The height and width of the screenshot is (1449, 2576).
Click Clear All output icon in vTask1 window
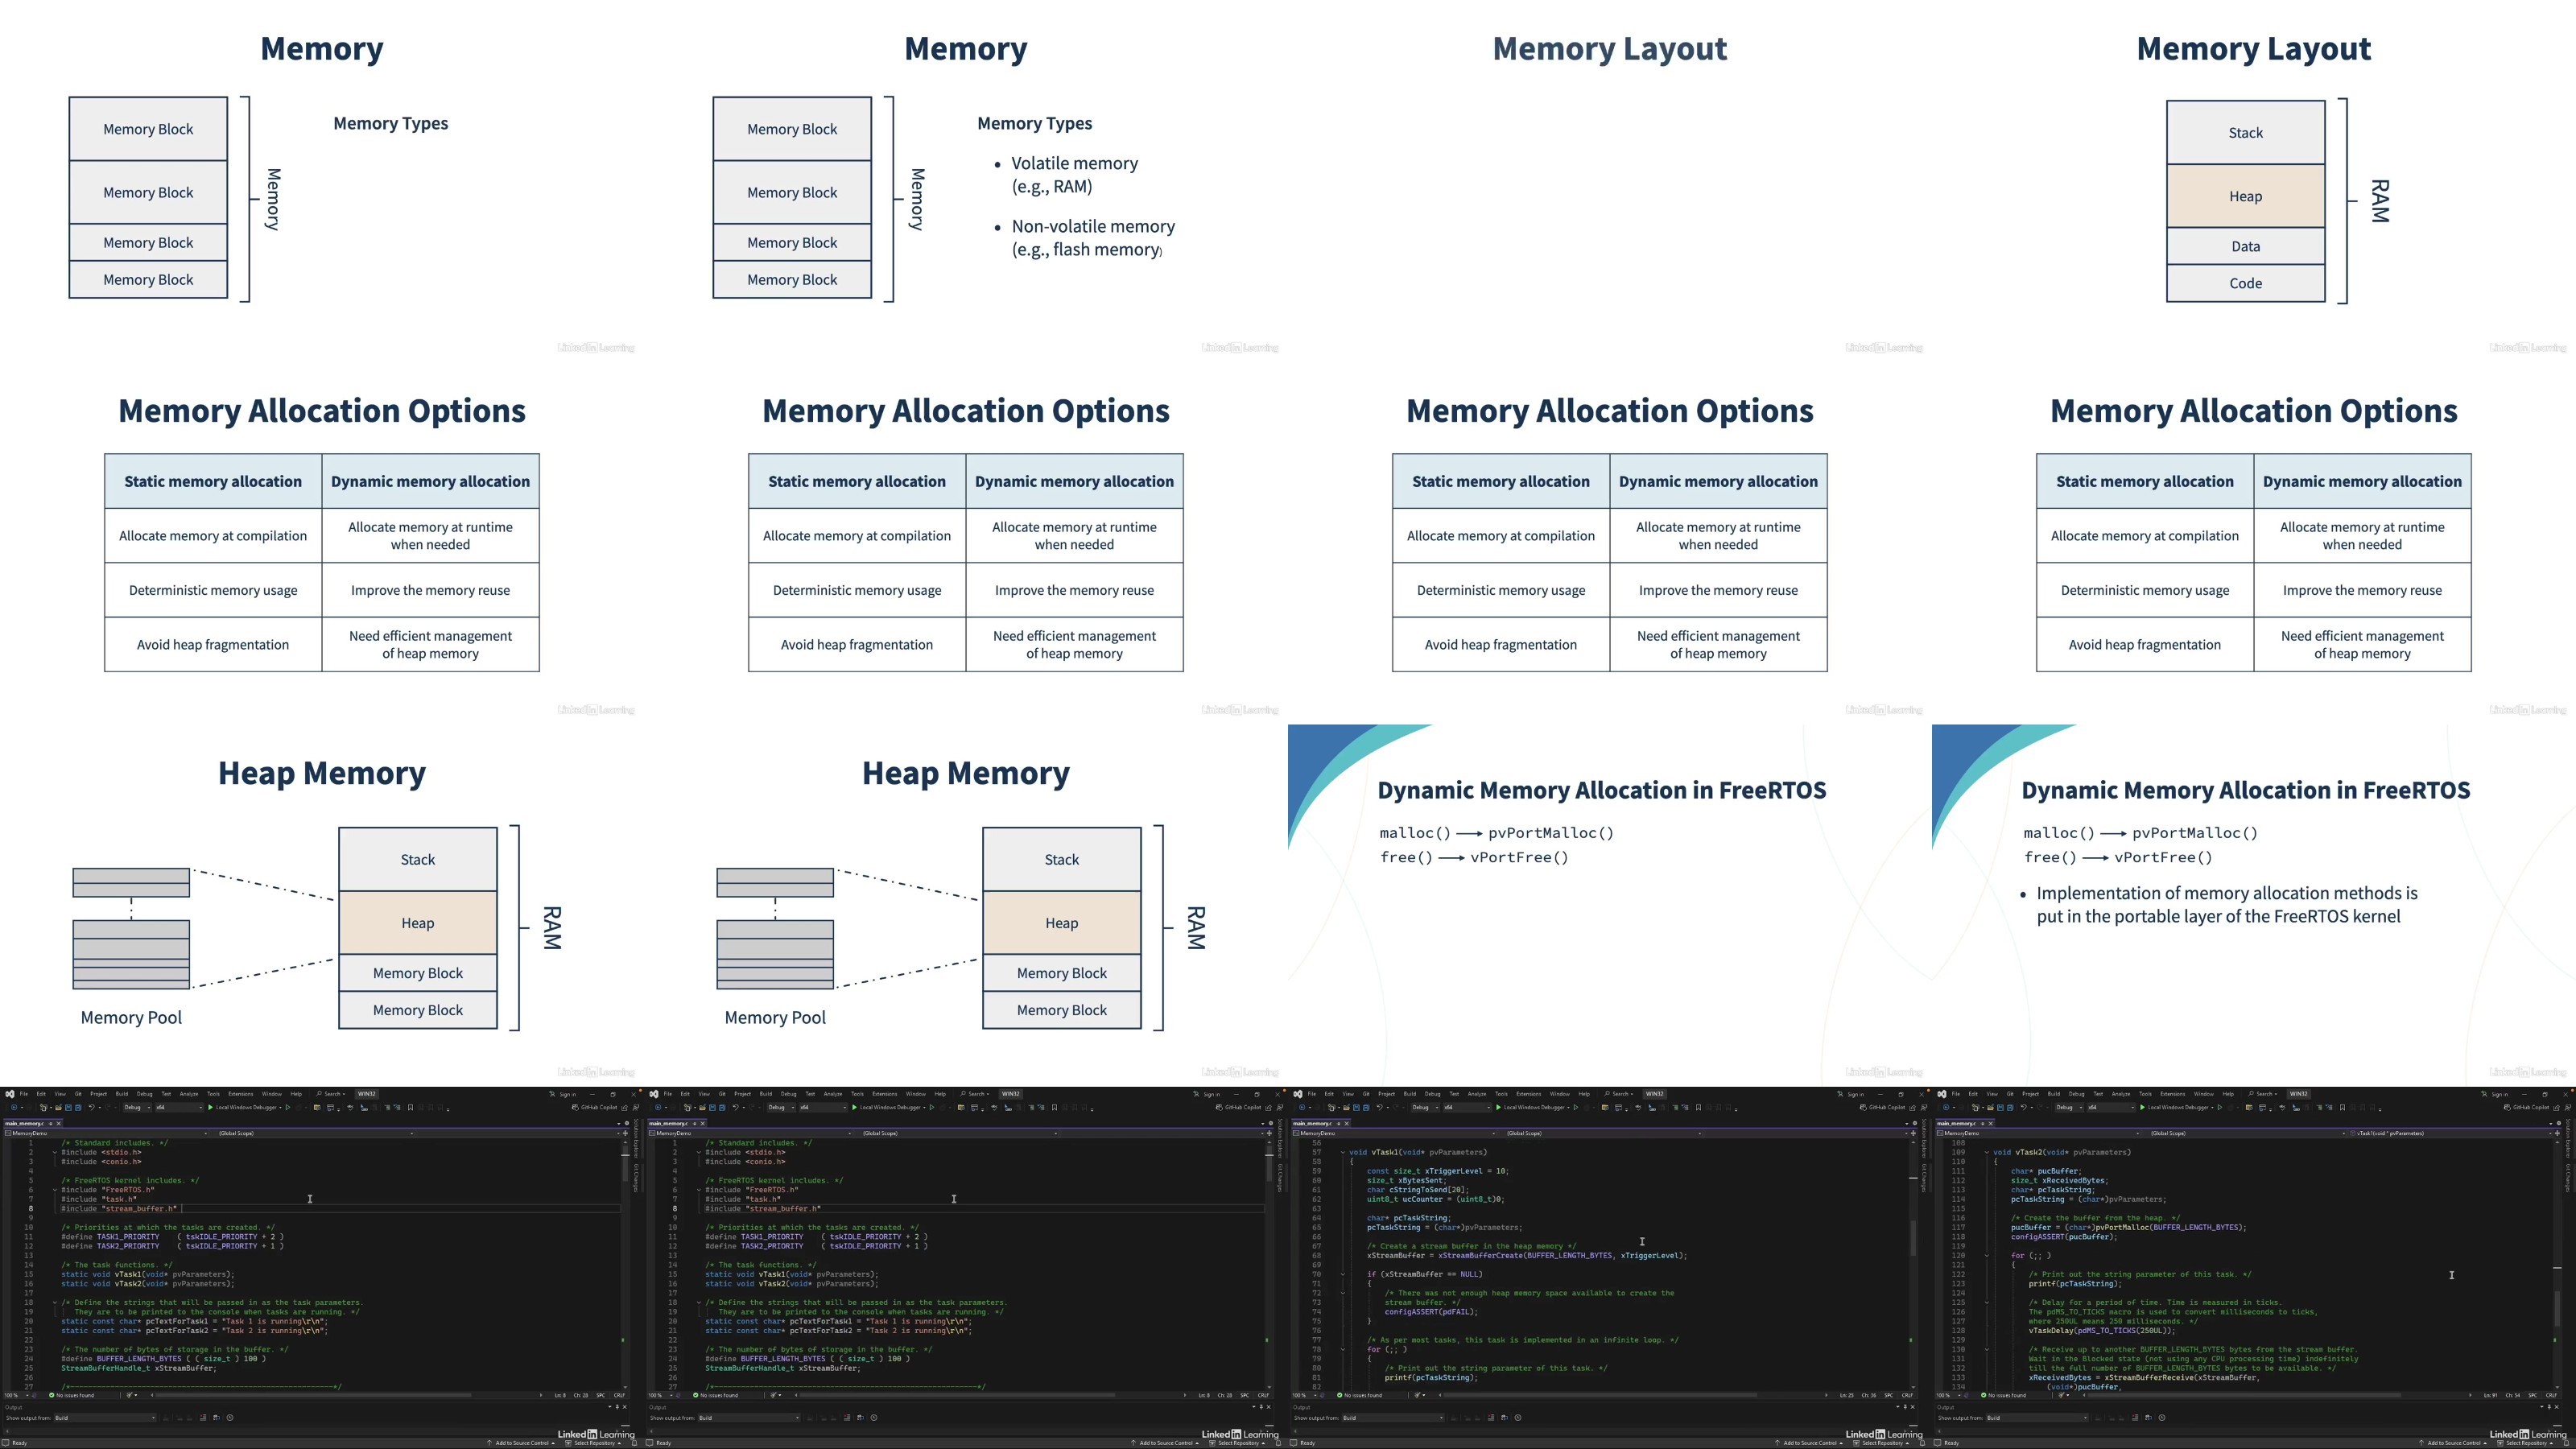(1491, 1418)
